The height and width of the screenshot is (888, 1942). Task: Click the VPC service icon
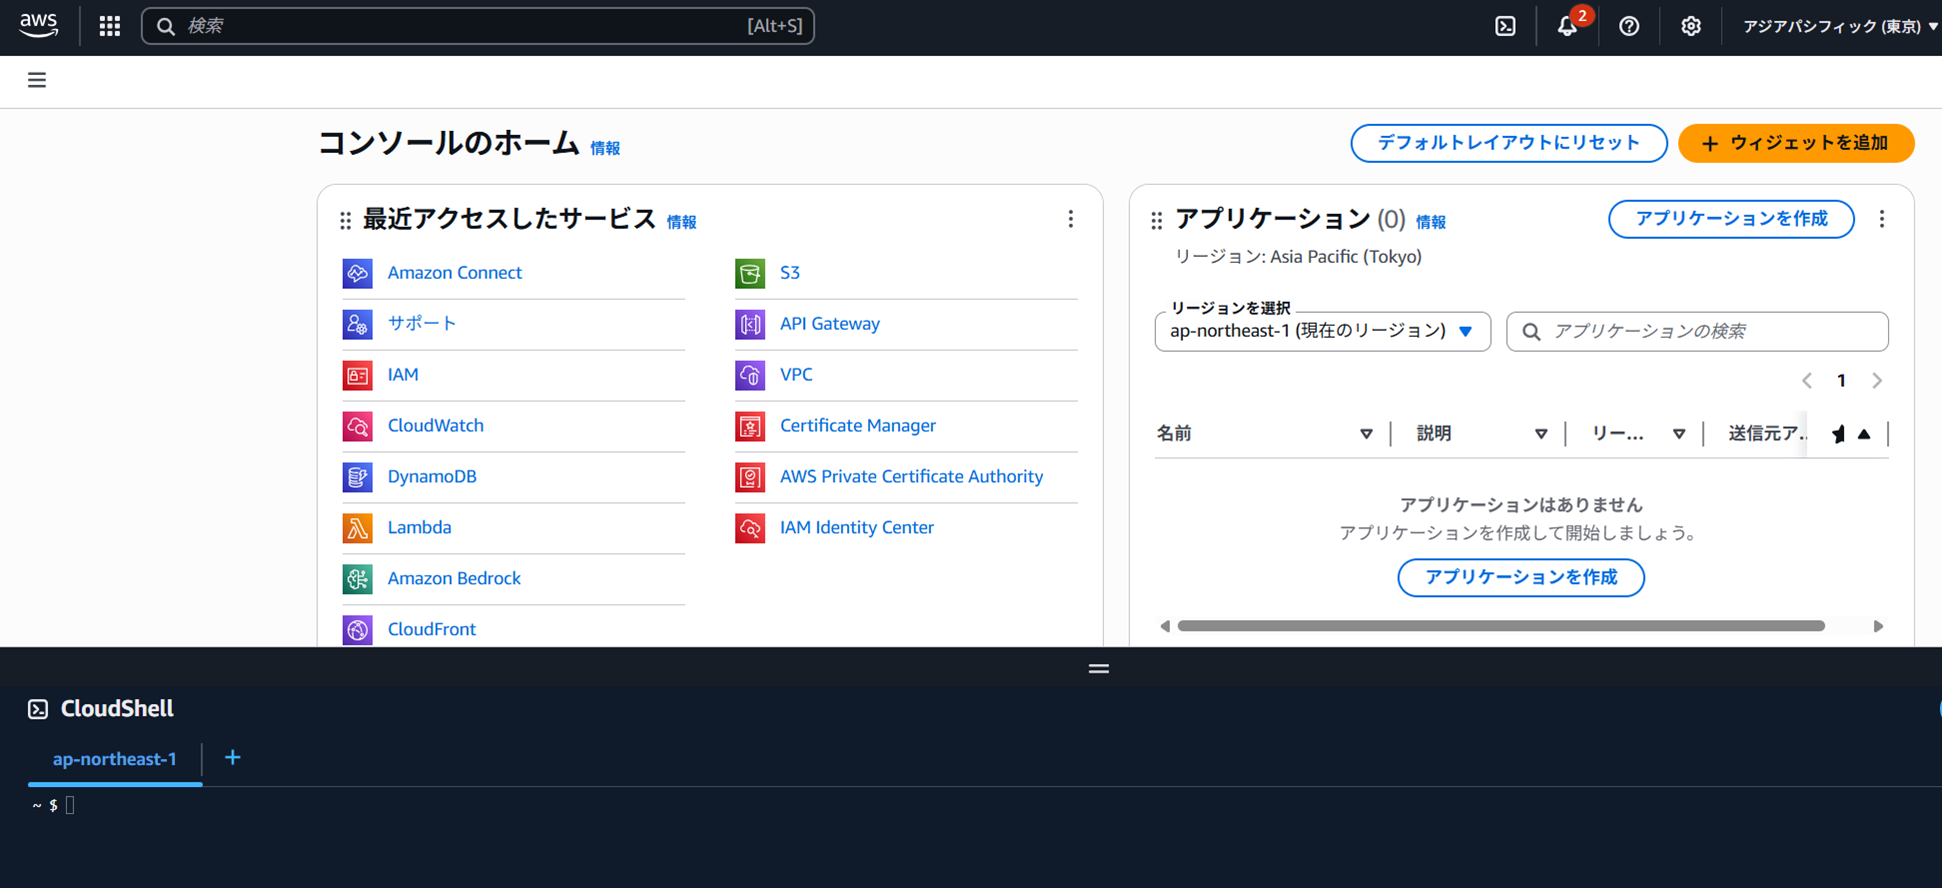pyautogui.click(x=750, y=375)
